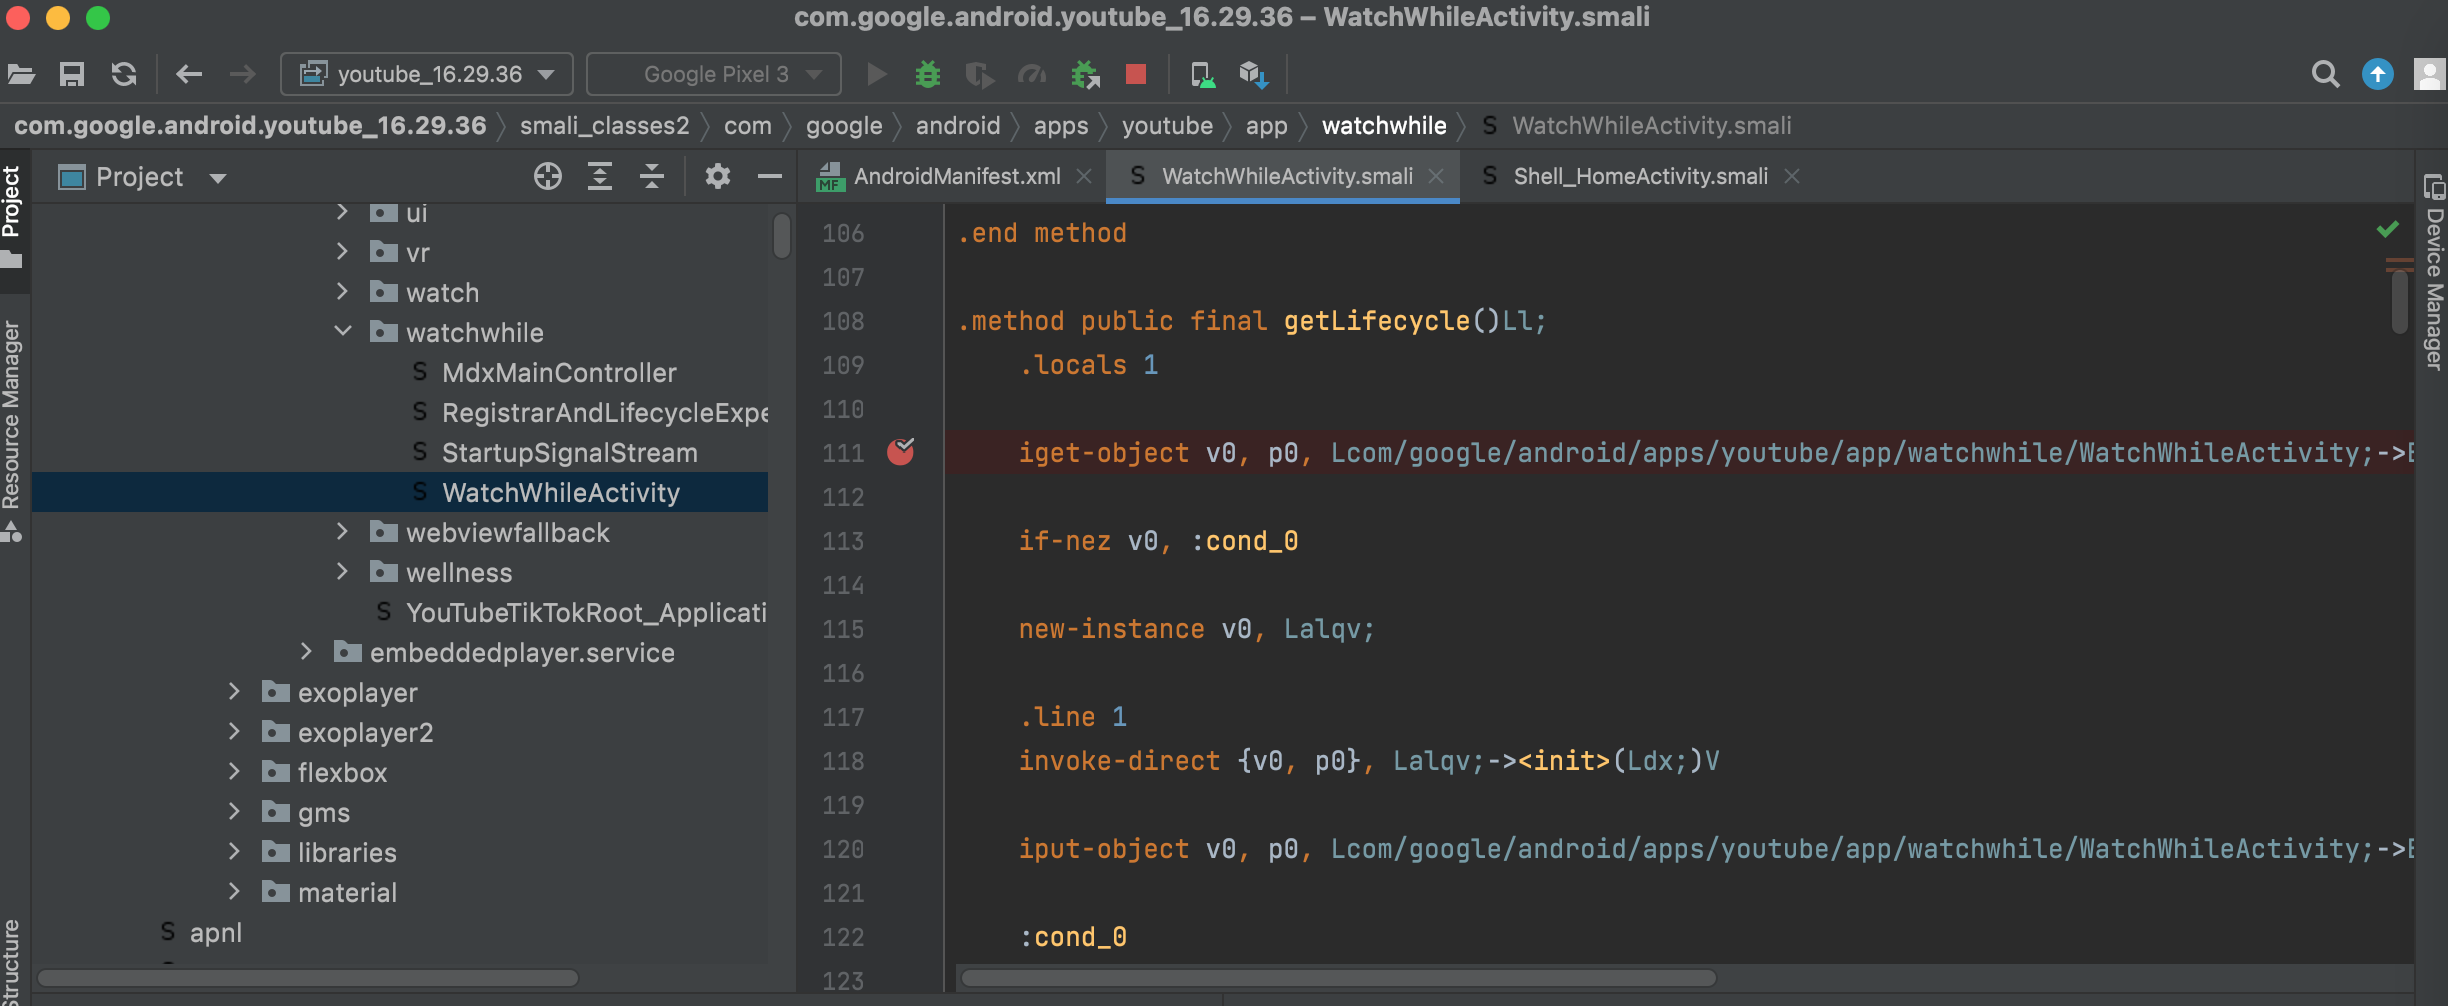The width and height of the screenshot is (2448, 1006).
Task: Close the Shell_HomeActivity.smali tab
Action: 1792,177
